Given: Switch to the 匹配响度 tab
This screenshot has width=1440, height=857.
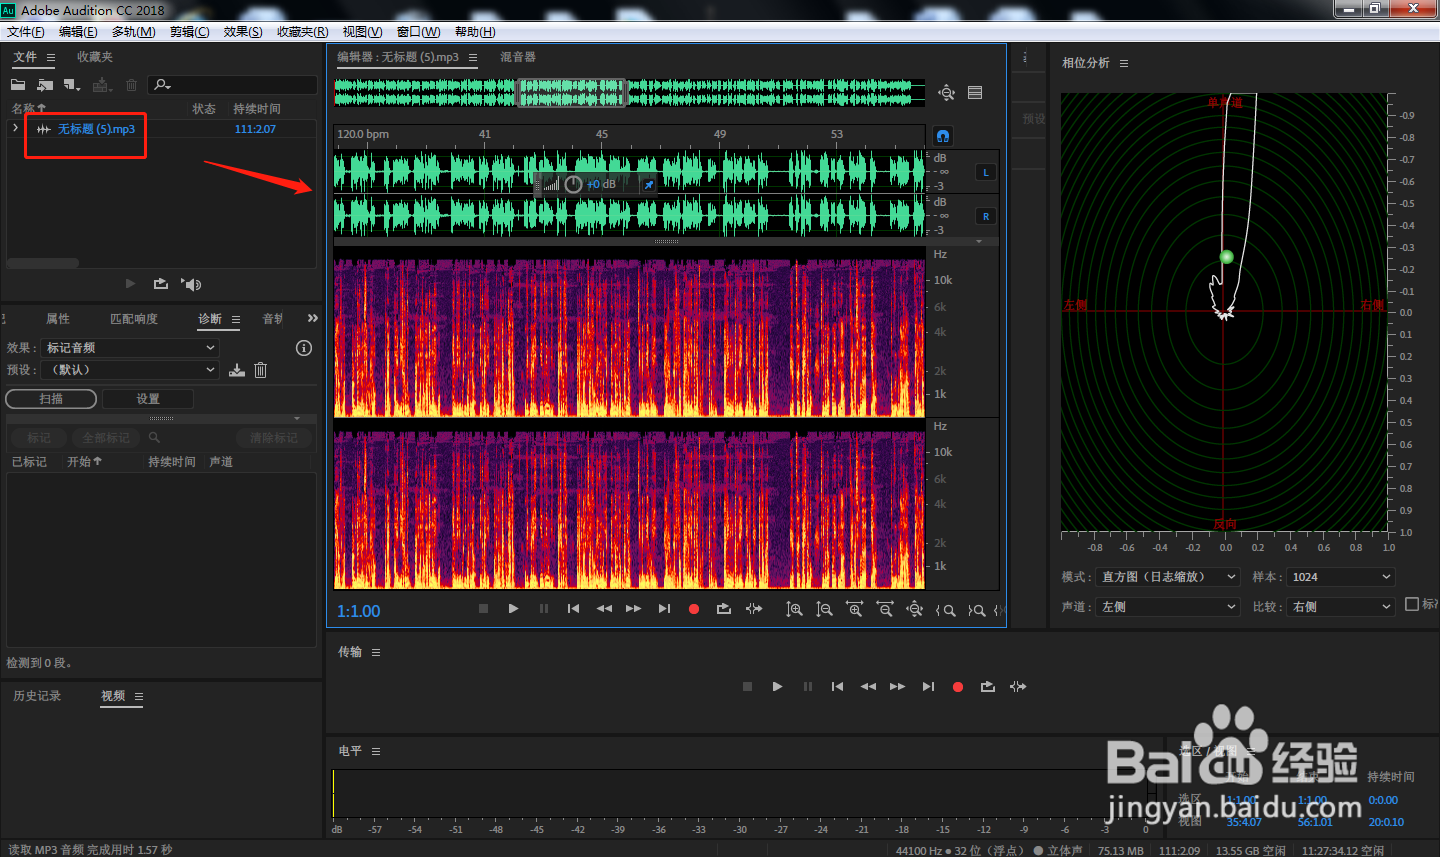Looking at the screenshot, I should [x=134, y=319].
